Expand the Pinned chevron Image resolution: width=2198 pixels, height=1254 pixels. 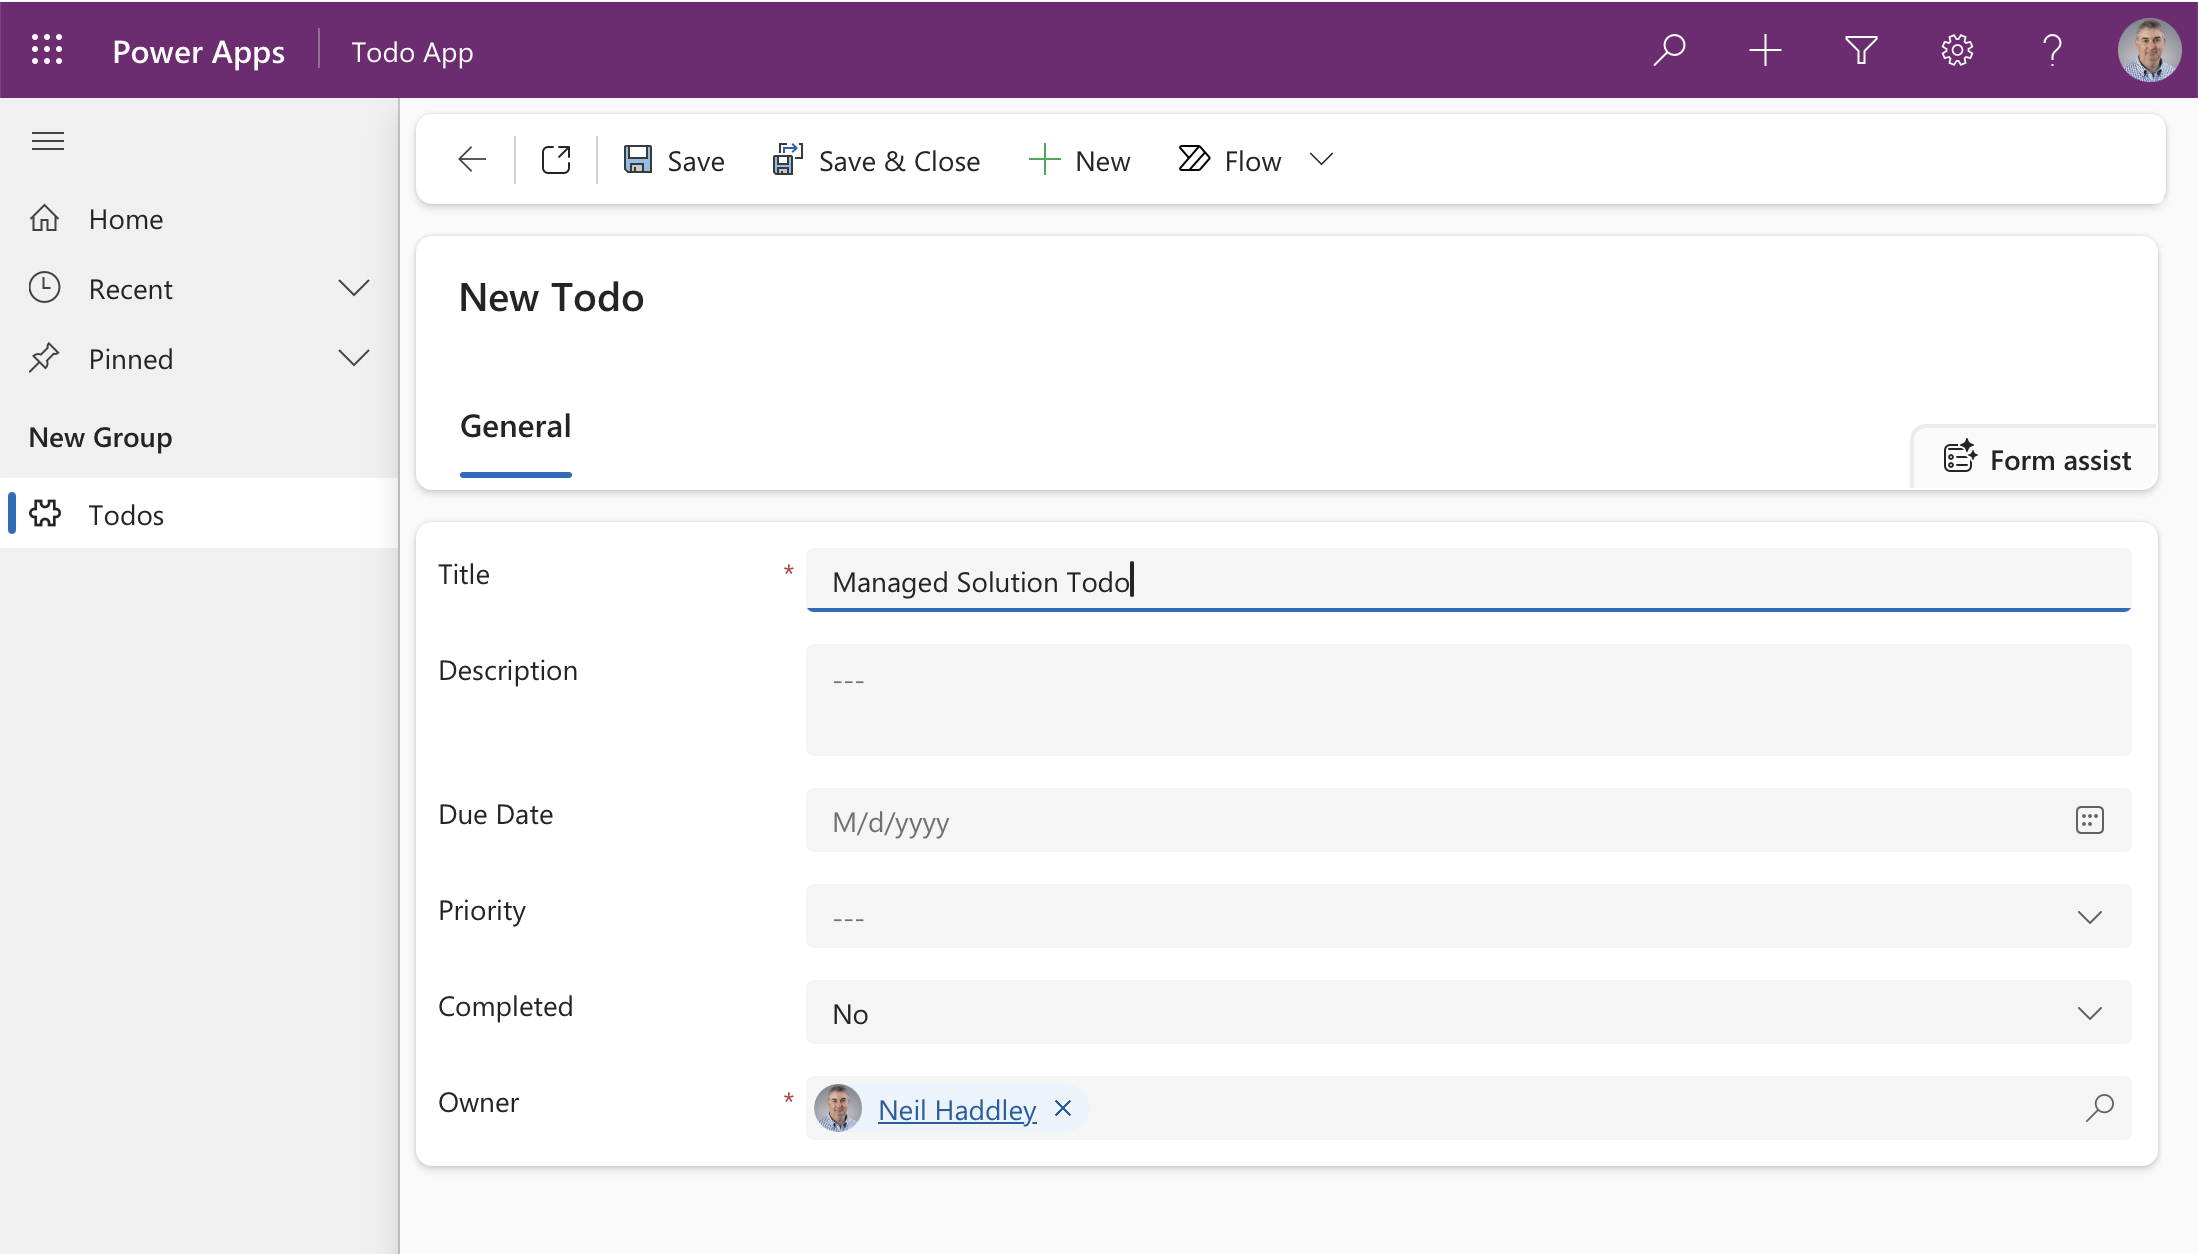click(354, 359)
